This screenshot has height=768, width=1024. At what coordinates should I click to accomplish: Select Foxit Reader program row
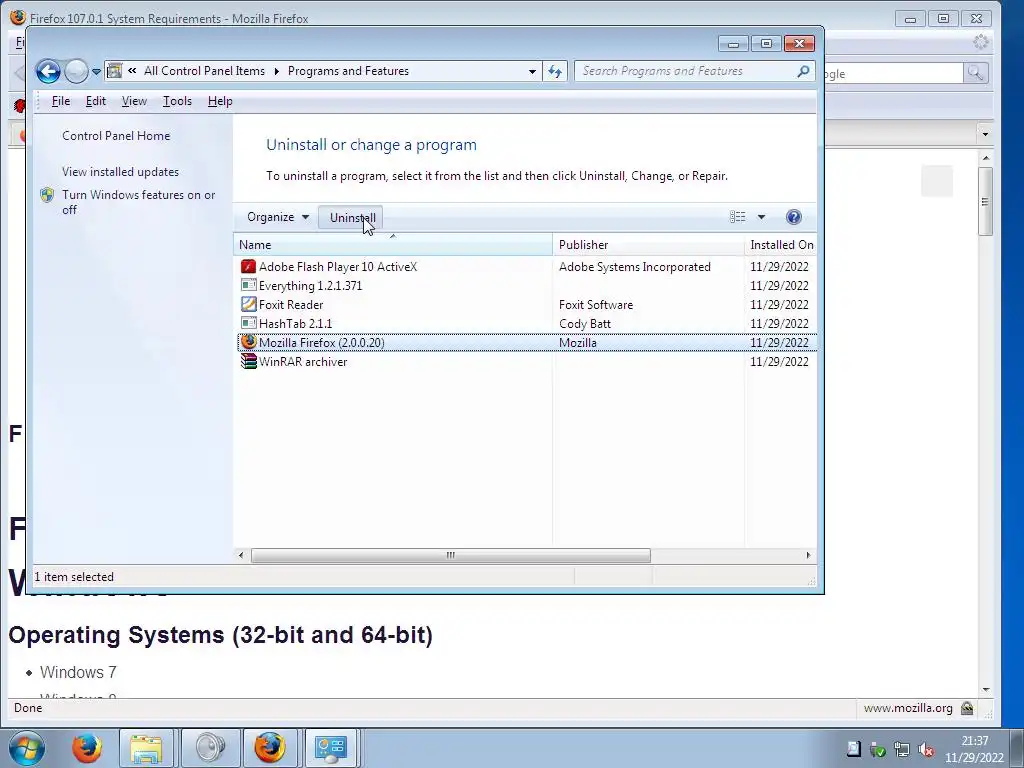pyautogui.click(x=526, y=304)
